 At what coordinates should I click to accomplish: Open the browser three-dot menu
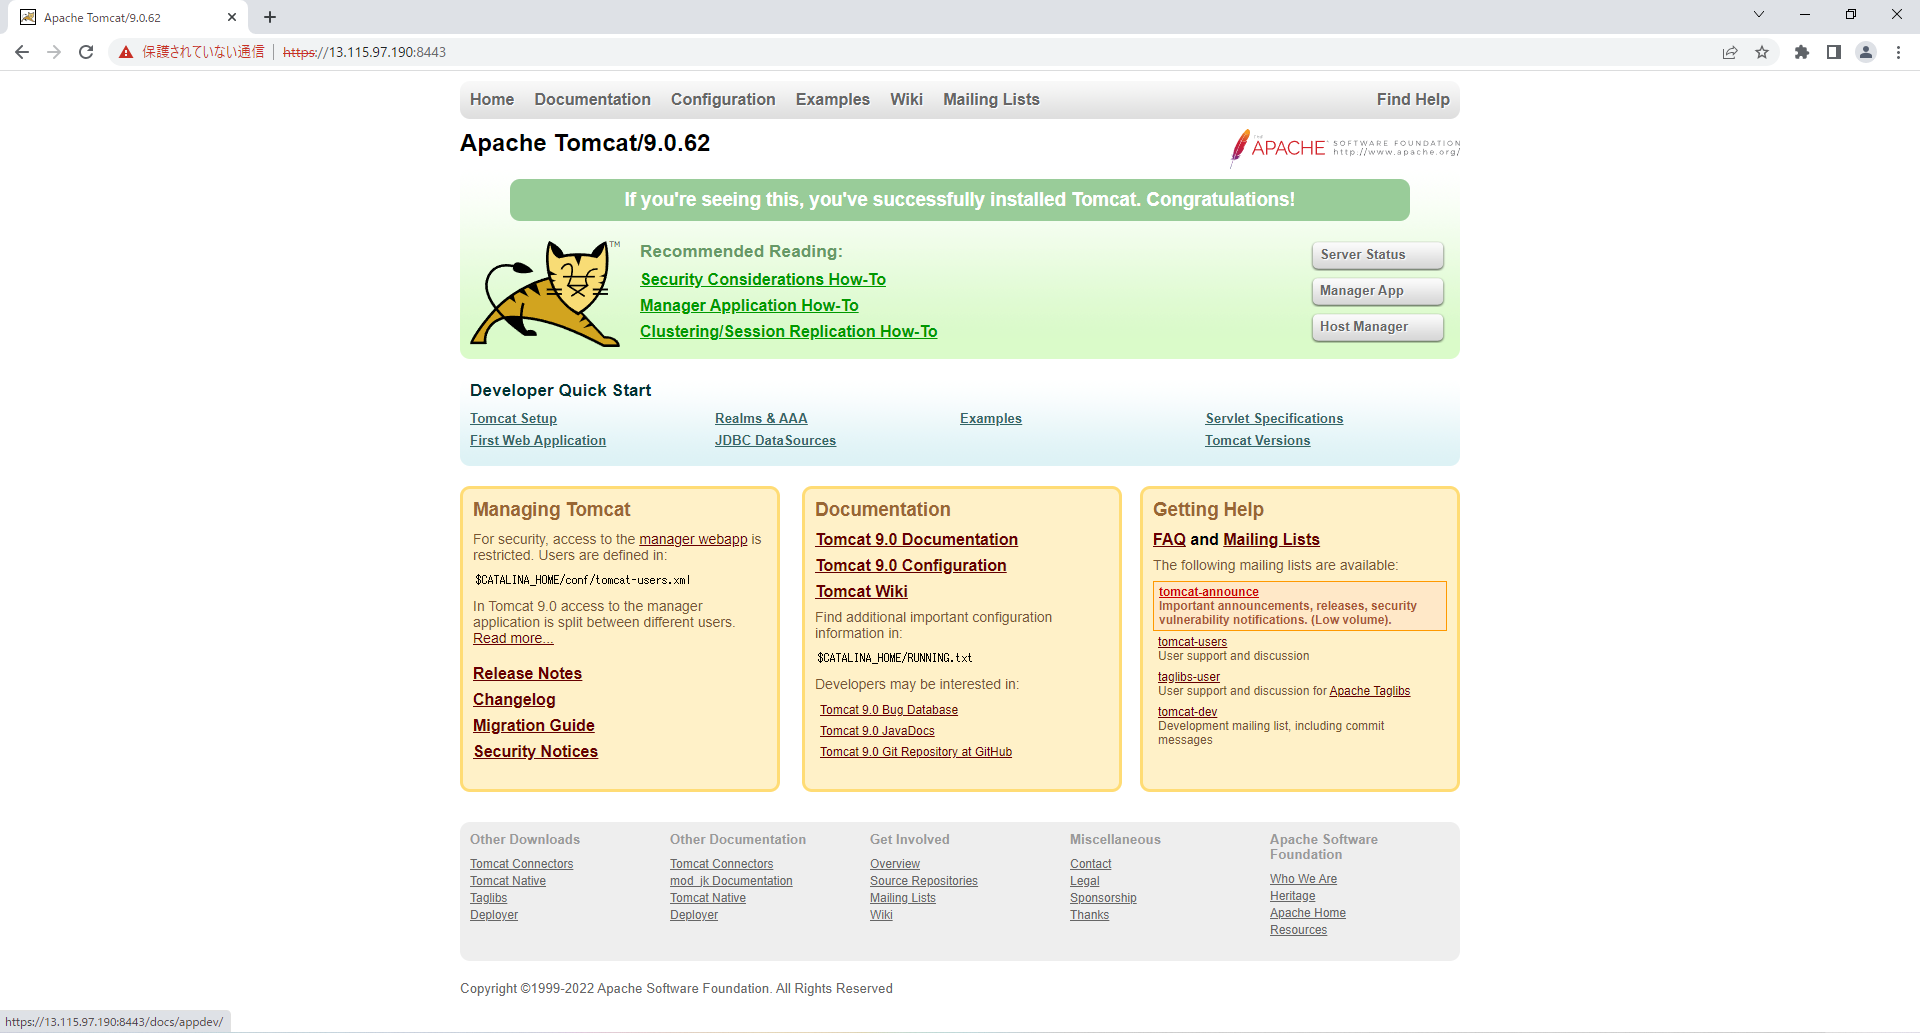coord(1898,52)
